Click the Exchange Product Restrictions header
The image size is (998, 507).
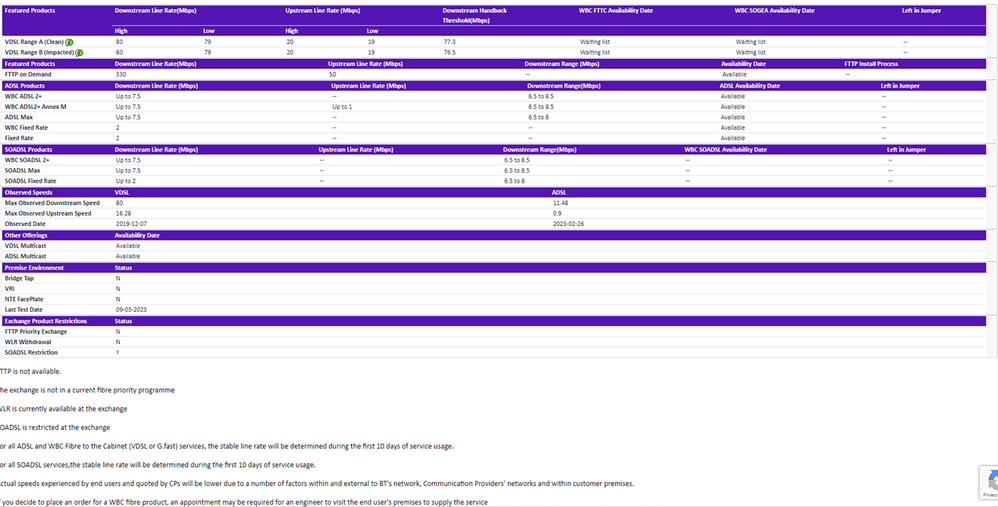pyautogui.click(x=47, y=321)
